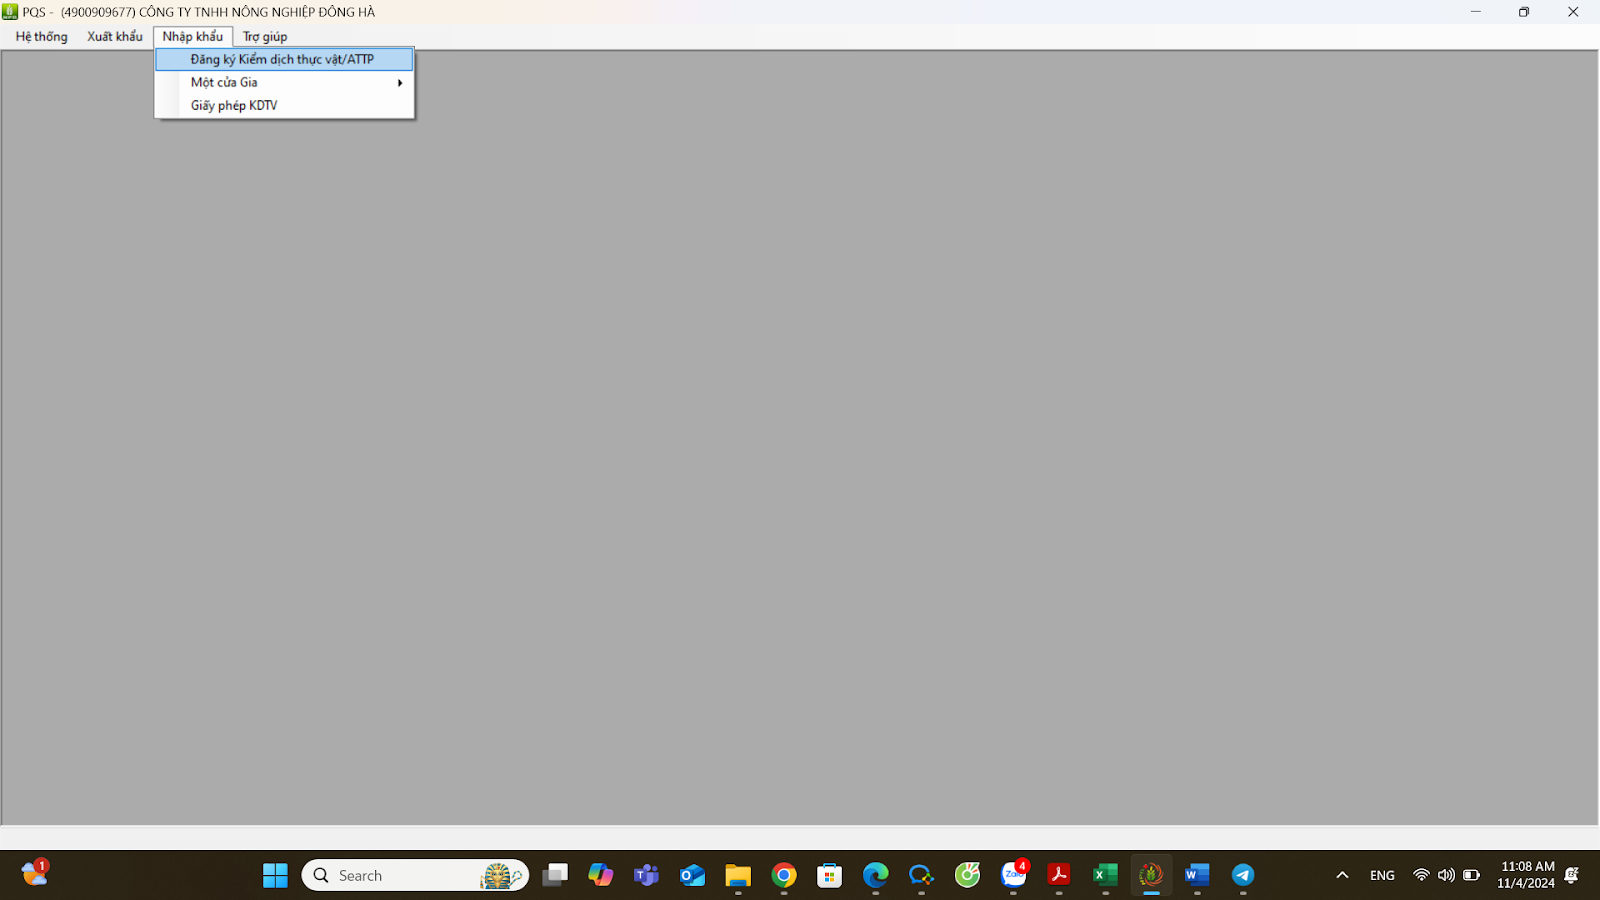Open Microsoft Edge from the taskbar
Viewport: 1600px width, 900px height.
[x=876, y=875]
